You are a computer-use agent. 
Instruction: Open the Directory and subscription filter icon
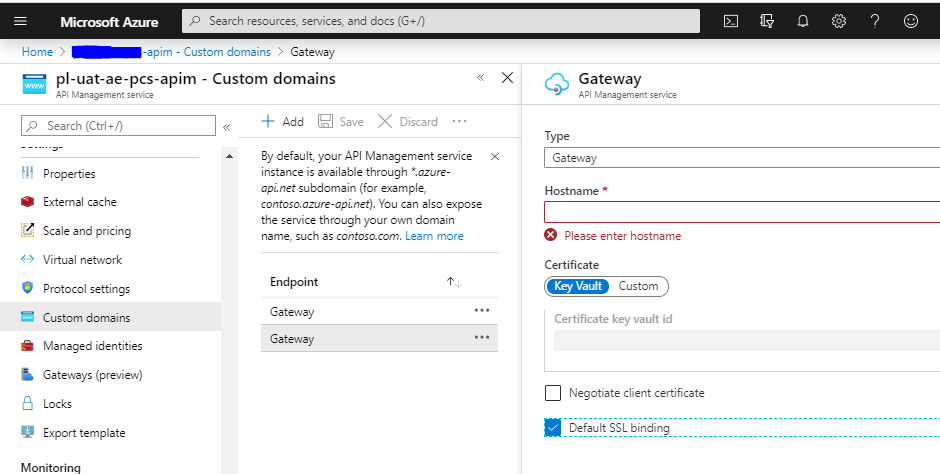pyautogui.click(x=767, y=21)
